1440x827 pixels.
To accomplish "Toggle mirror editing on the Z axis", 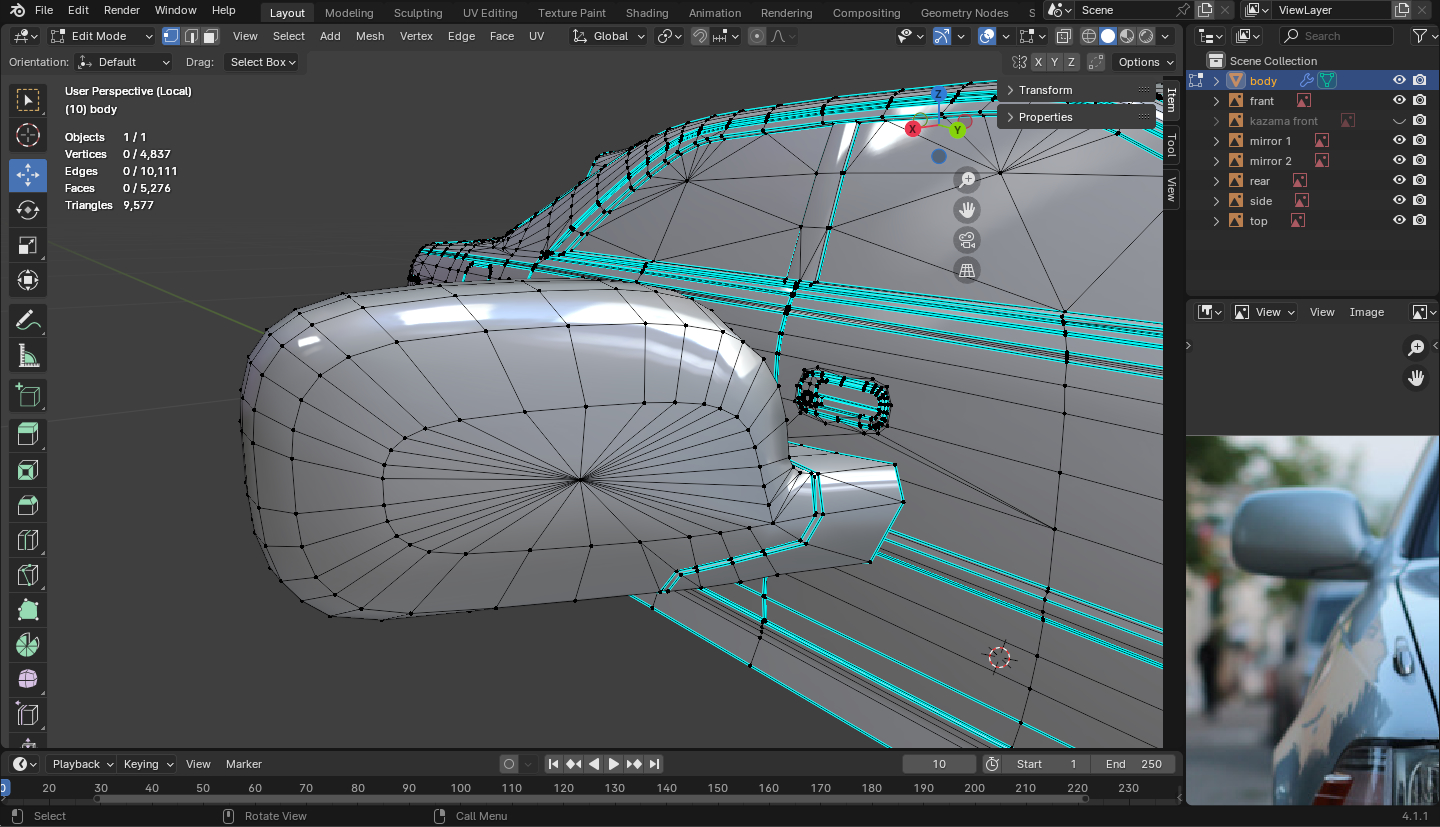I will (1072, 62).
